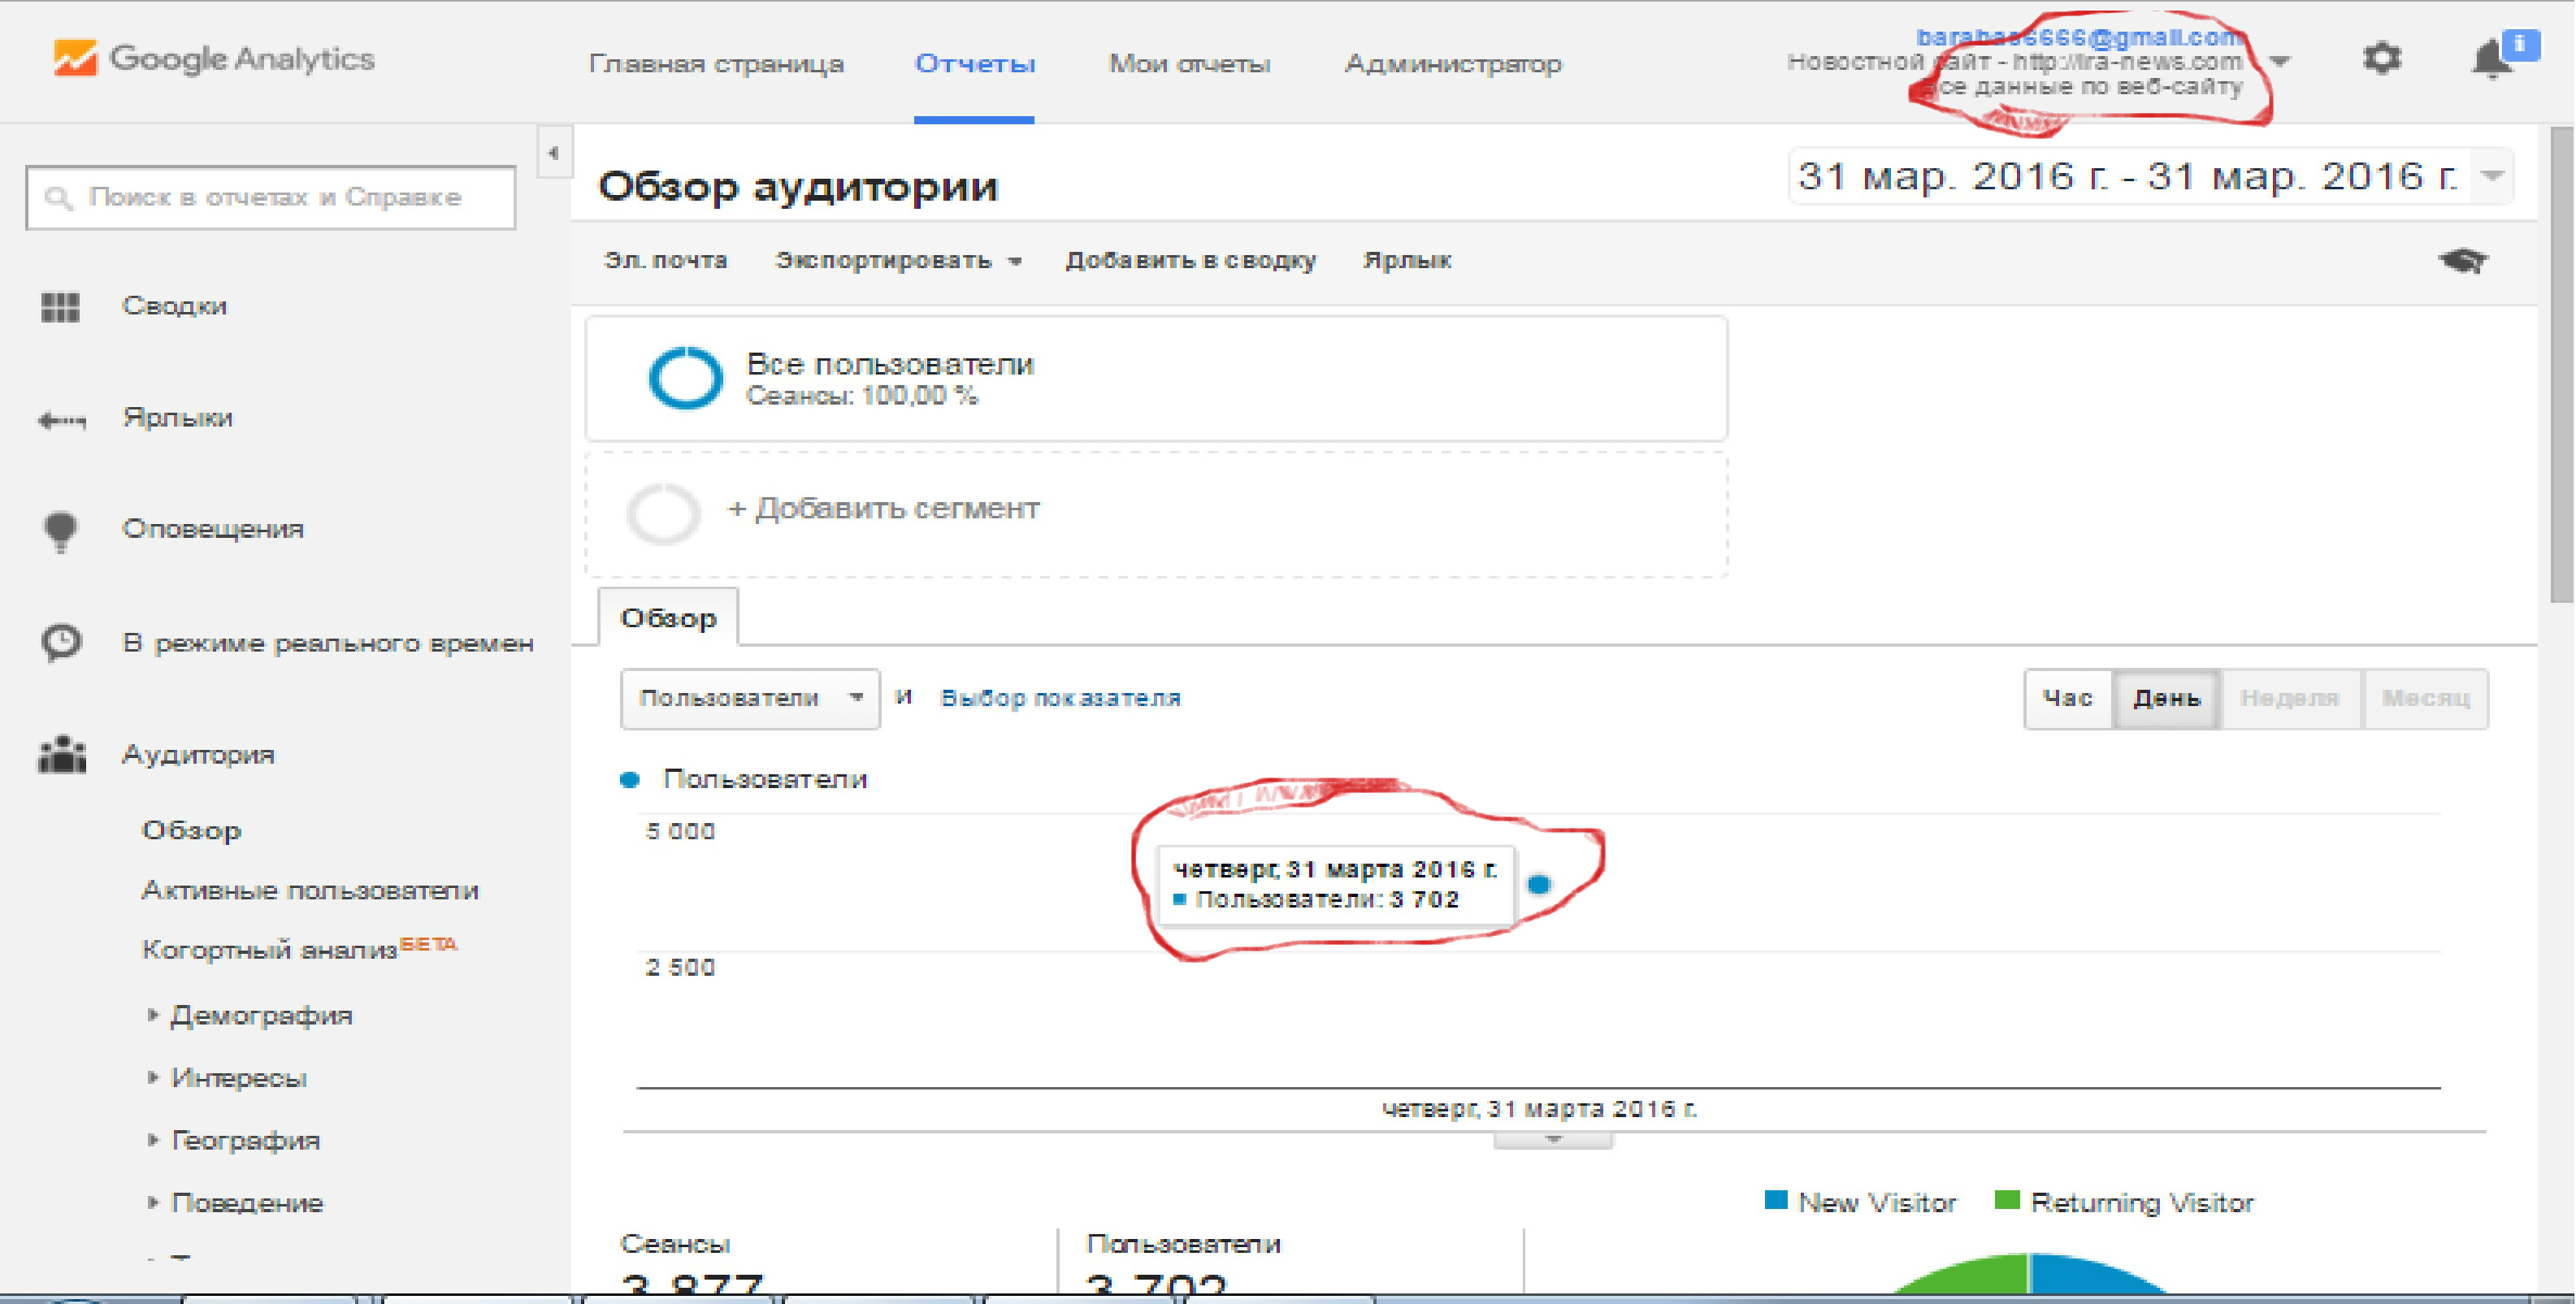Switch chart granularity to День

pyautogui.click(x=2166, y=698)
